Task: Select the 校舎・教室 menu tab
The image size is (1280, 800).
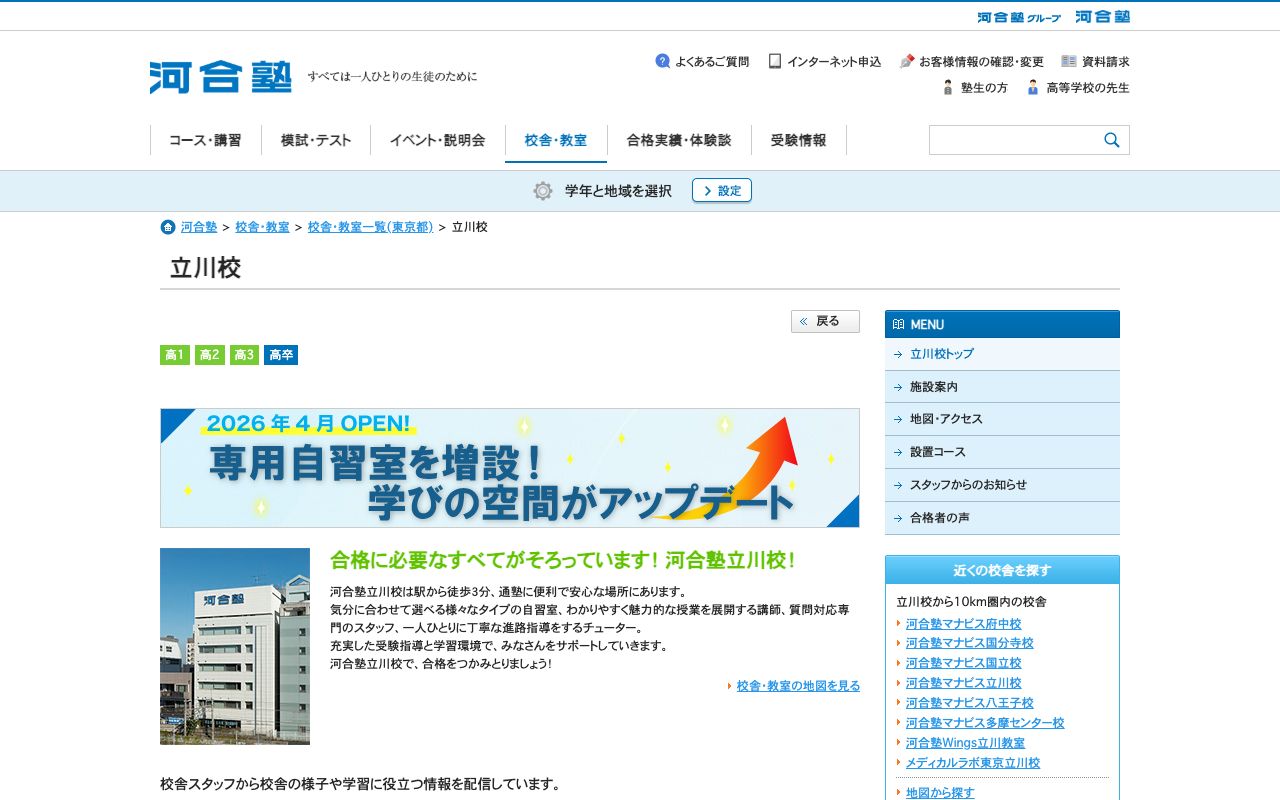Action: [x=556, y=141]
